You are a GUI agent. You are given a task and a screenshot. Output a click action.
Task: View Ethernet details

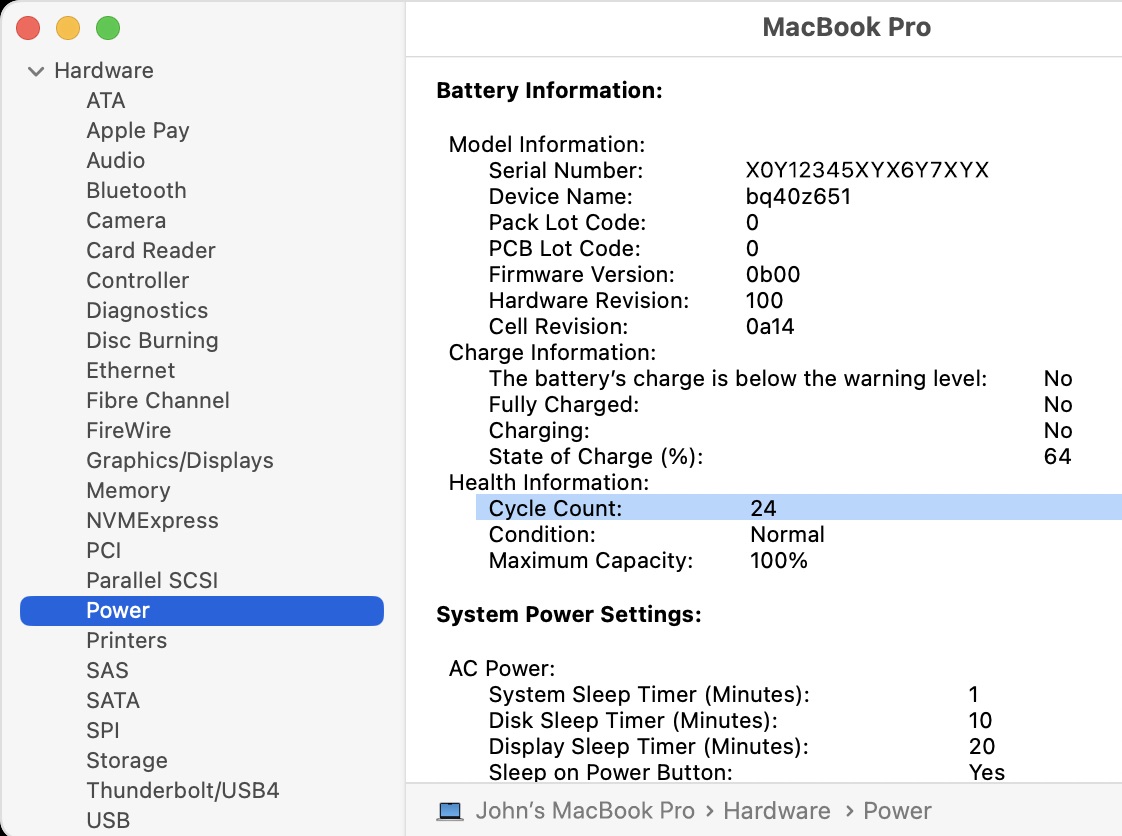(130, 370)
